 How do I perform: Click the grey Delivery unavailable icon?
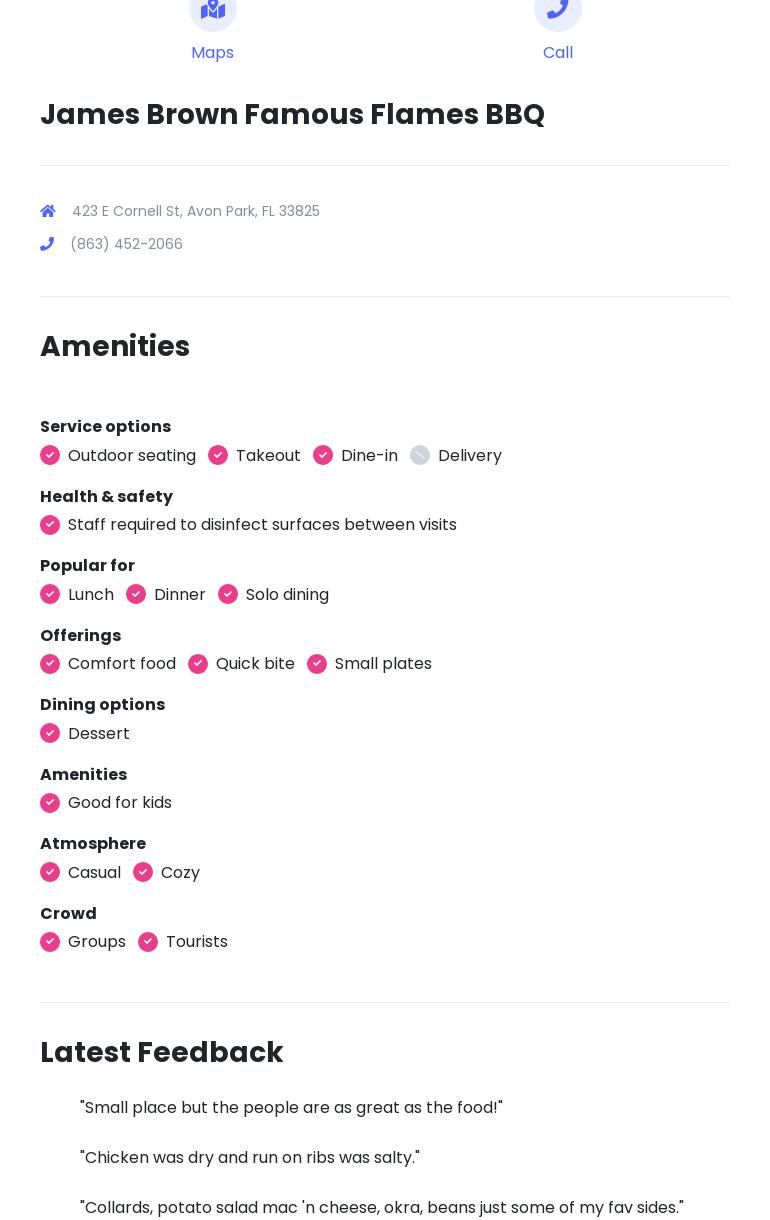(x=420, y=455)
